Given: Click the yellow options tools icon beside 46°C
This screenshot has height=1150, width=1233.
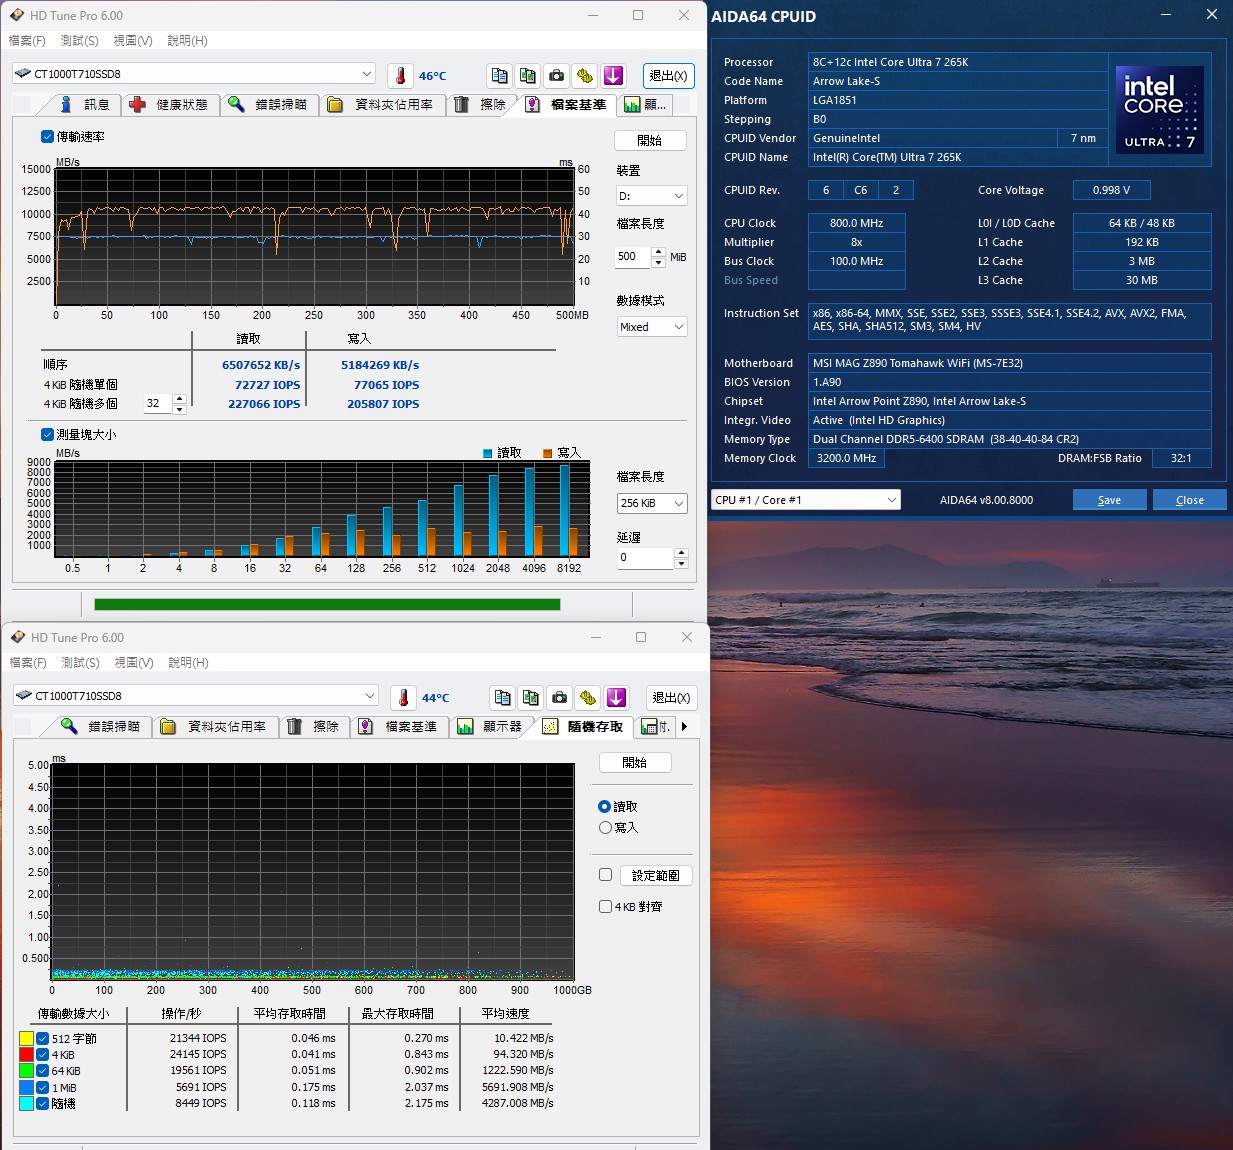Looking at the screenshot, I should click(x=585, y=76).
